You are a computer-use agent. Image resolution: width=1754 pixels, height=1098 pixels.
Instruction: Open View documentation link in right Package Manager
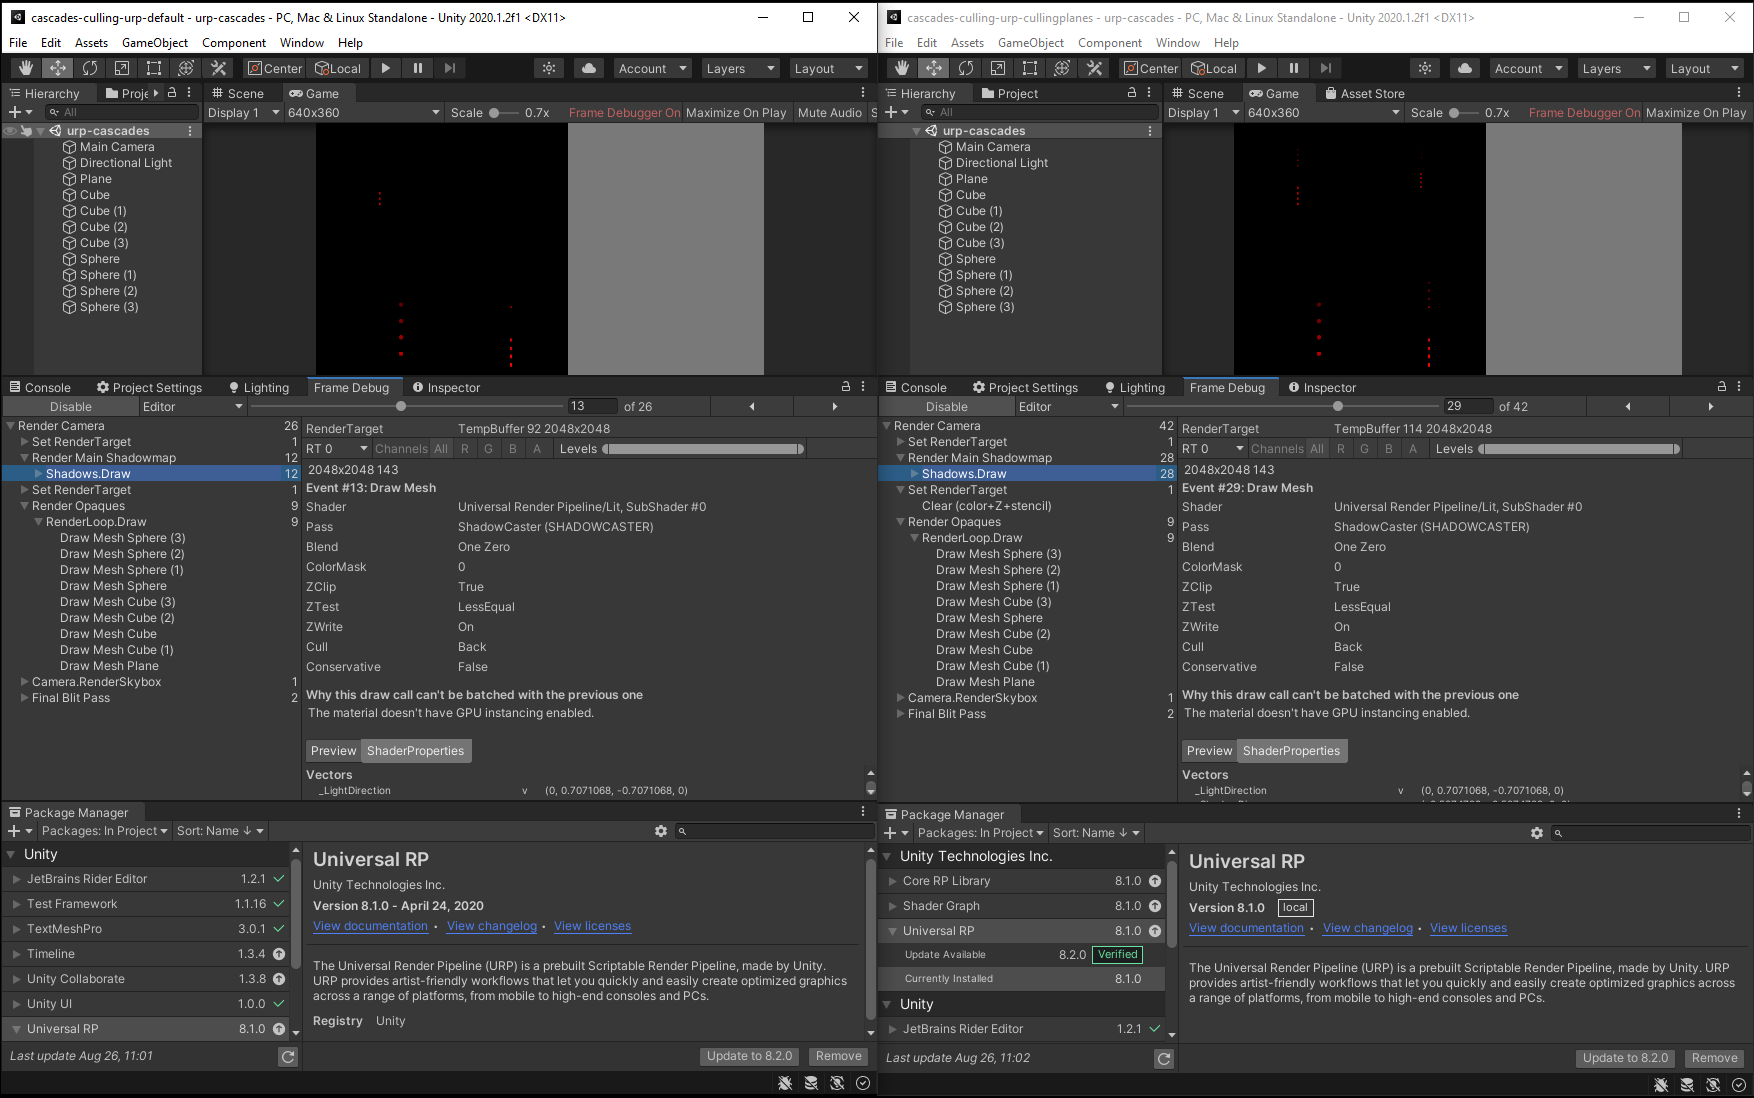[x=1246, y=928]
